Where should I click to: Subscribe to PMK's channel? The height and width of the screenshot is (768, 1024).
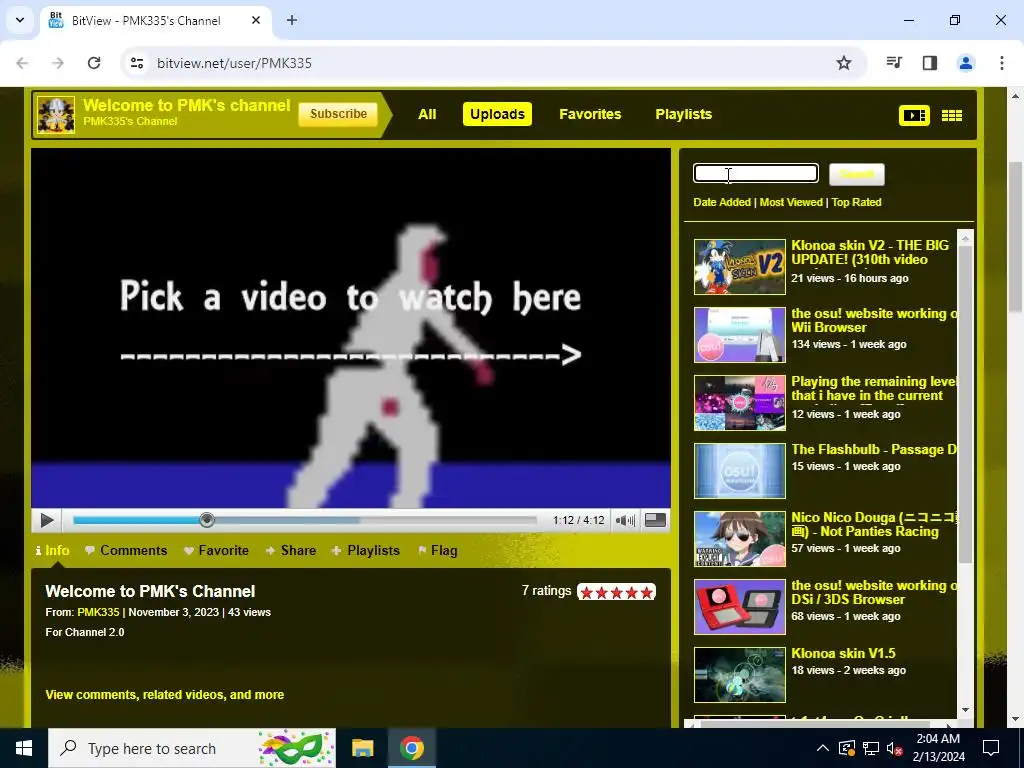338,114
